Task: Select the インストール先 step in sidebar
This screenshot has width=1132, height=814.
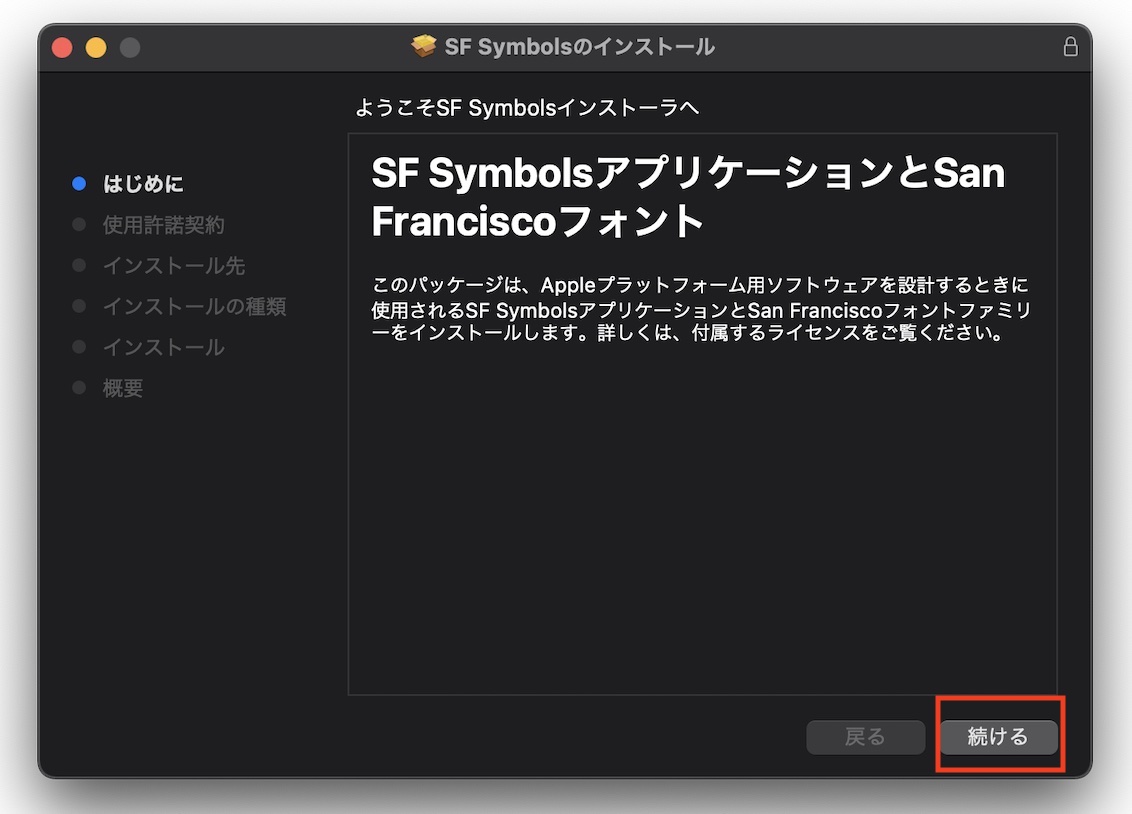Action: [x=174, y=266]
